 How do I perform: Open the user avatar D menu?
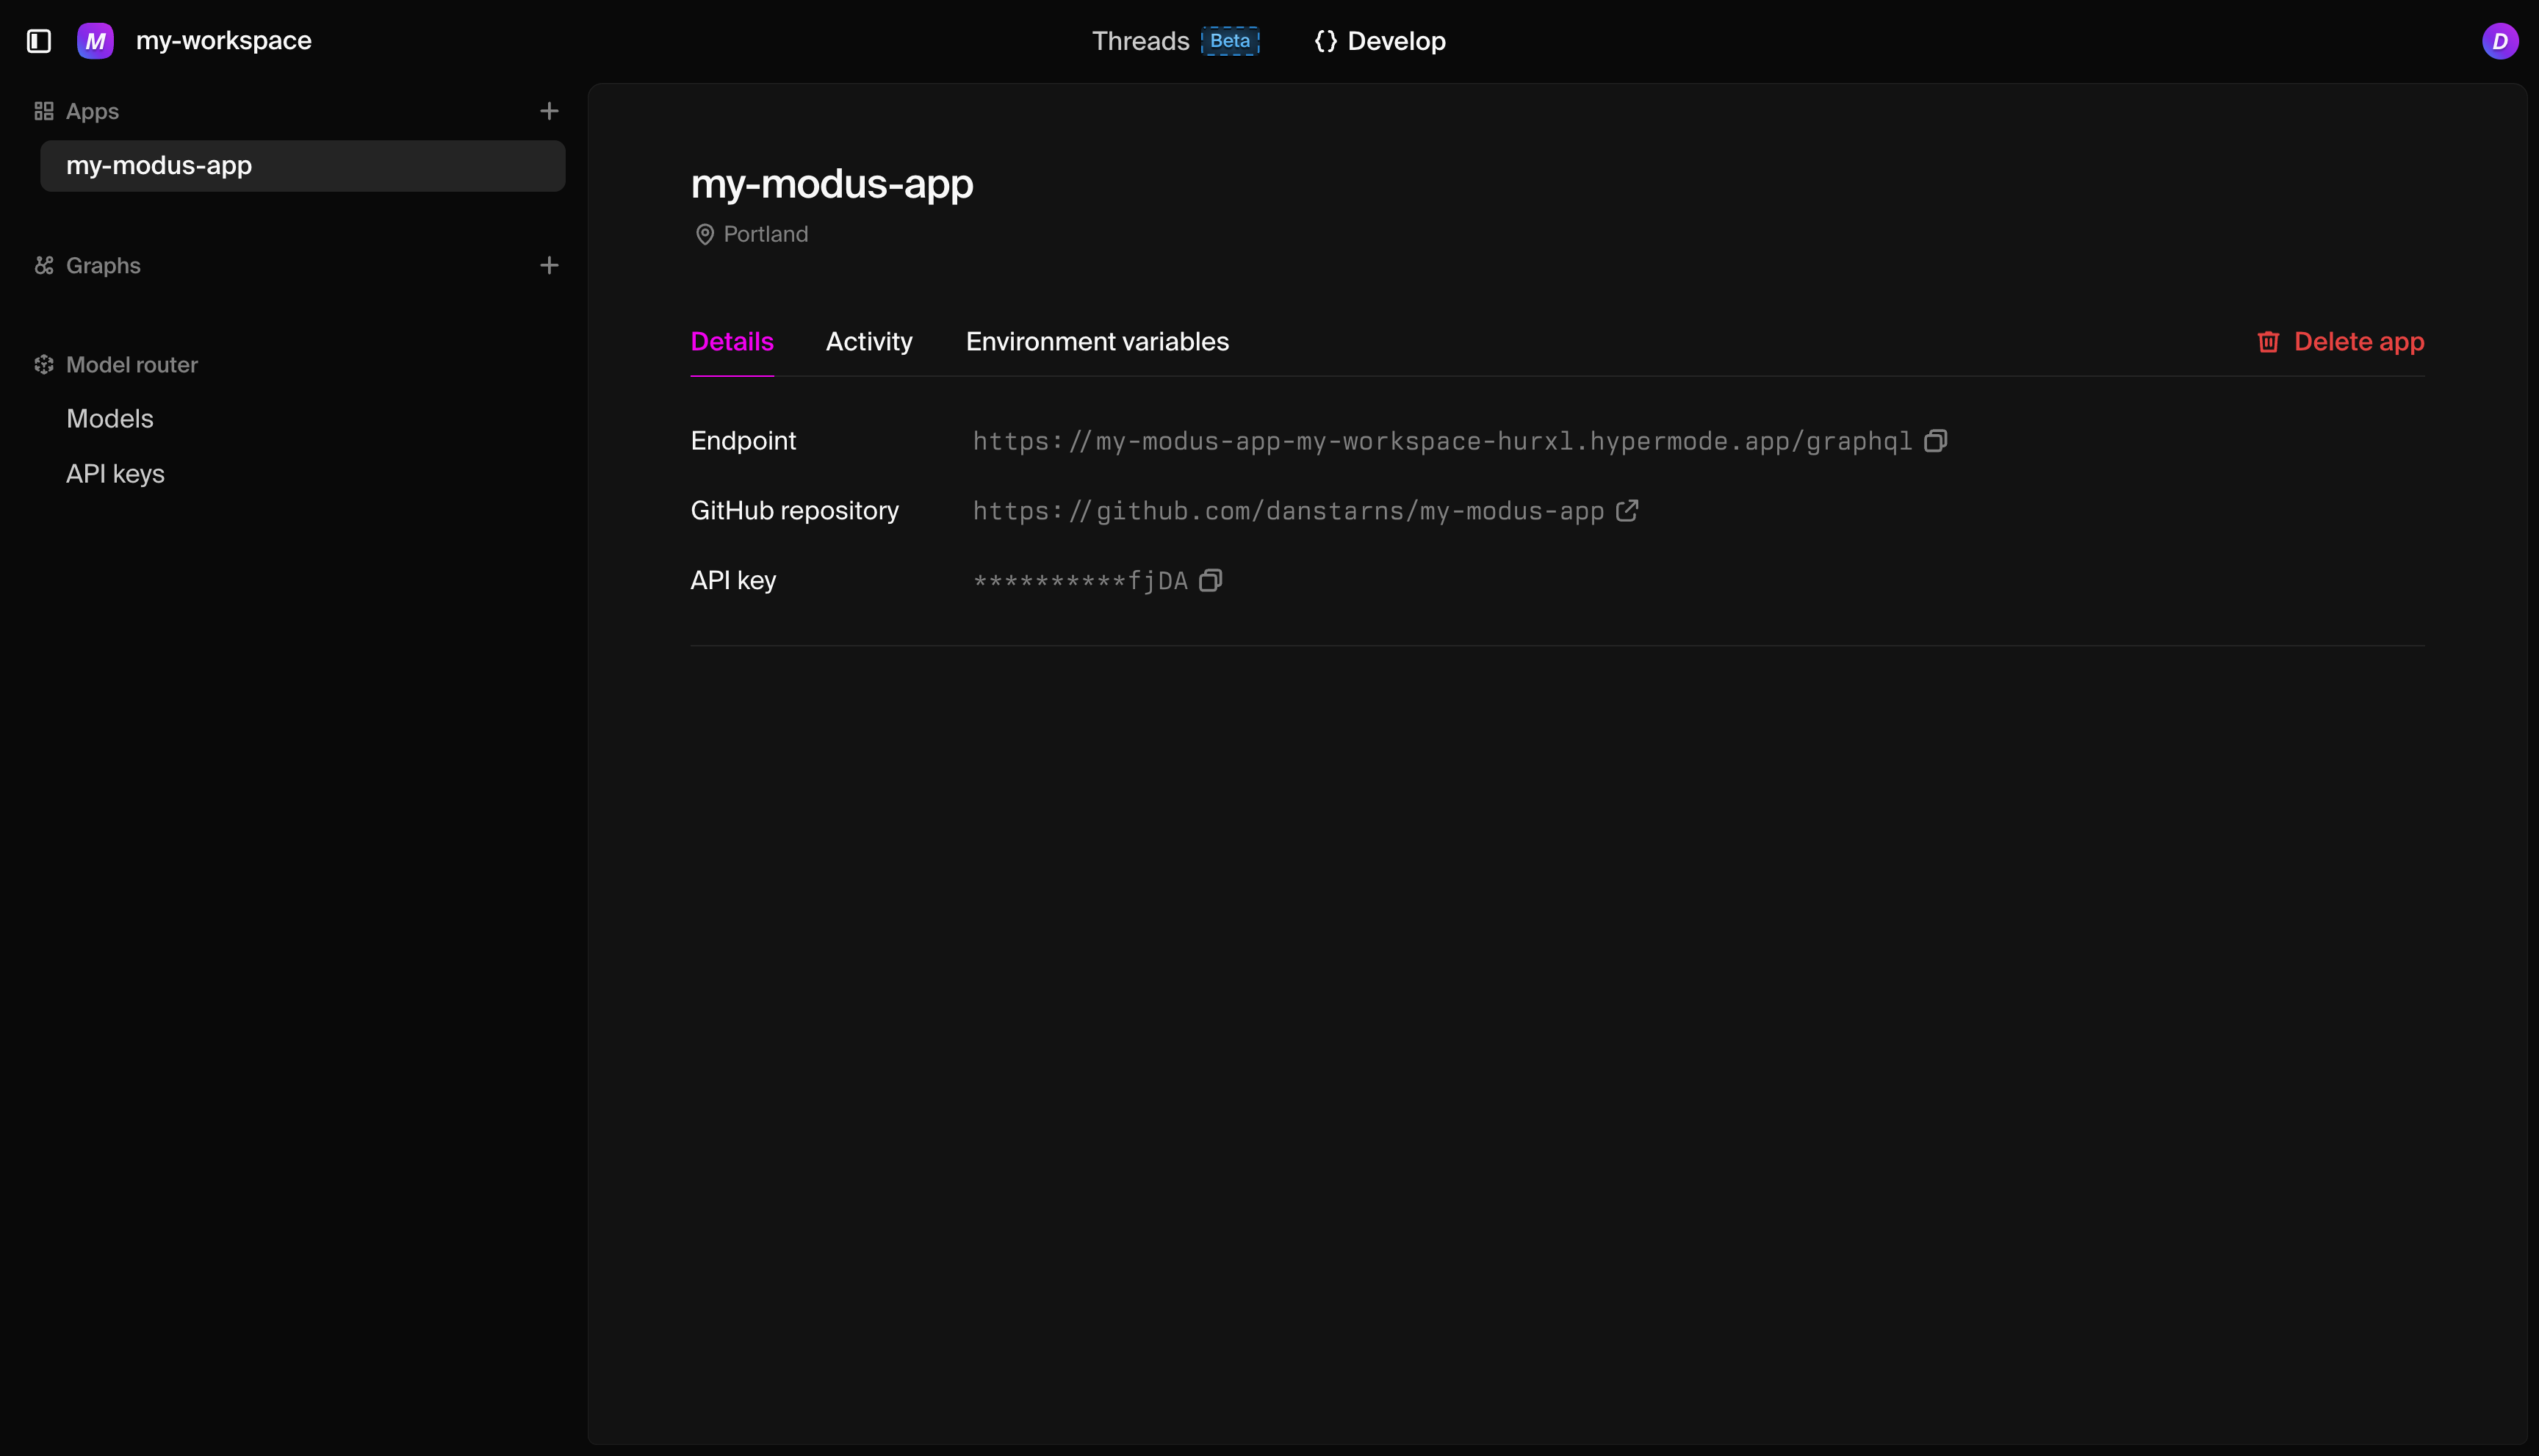coord(2499,41)
